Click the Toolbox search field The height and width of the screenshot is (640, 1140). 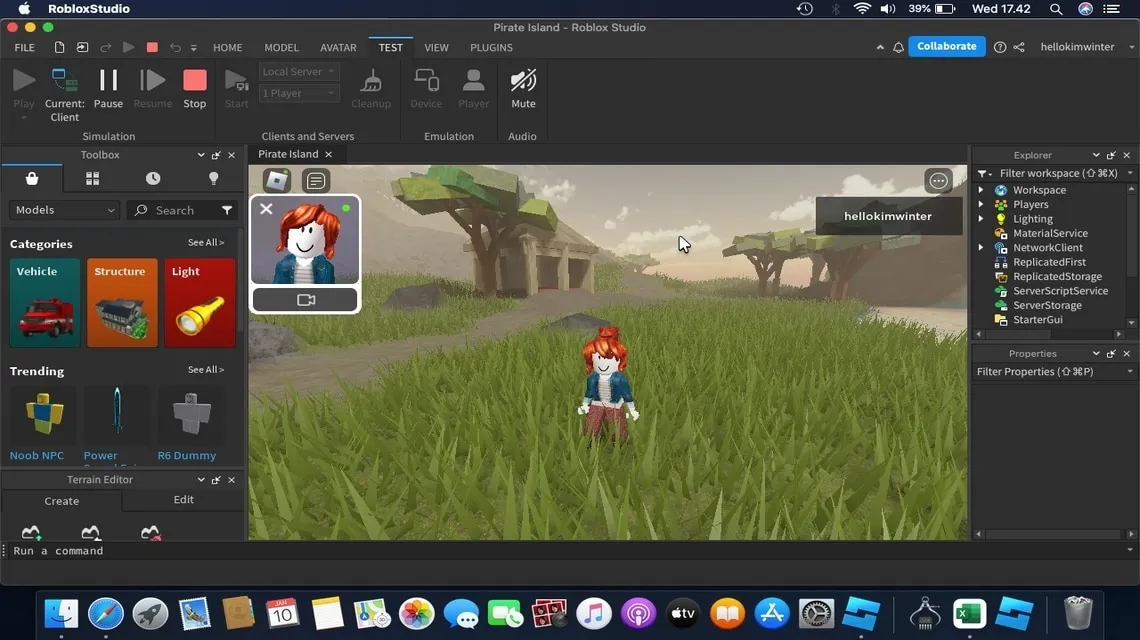pyautogui.click(x=174, y=210)
